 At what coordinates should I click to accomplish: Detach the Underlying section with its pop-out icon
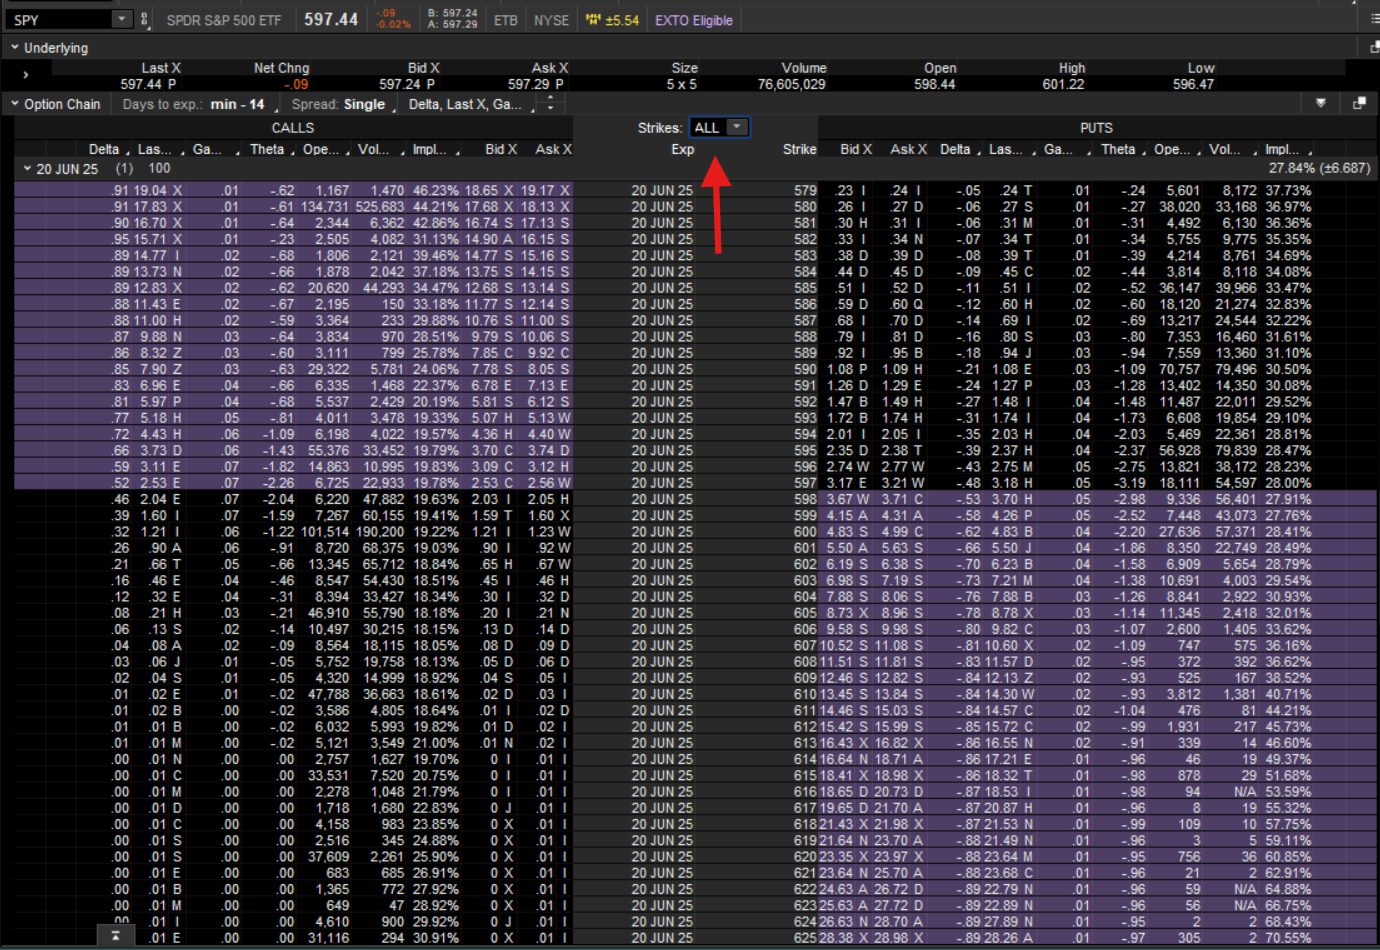pyautogui.click(x=1374, y=47)
